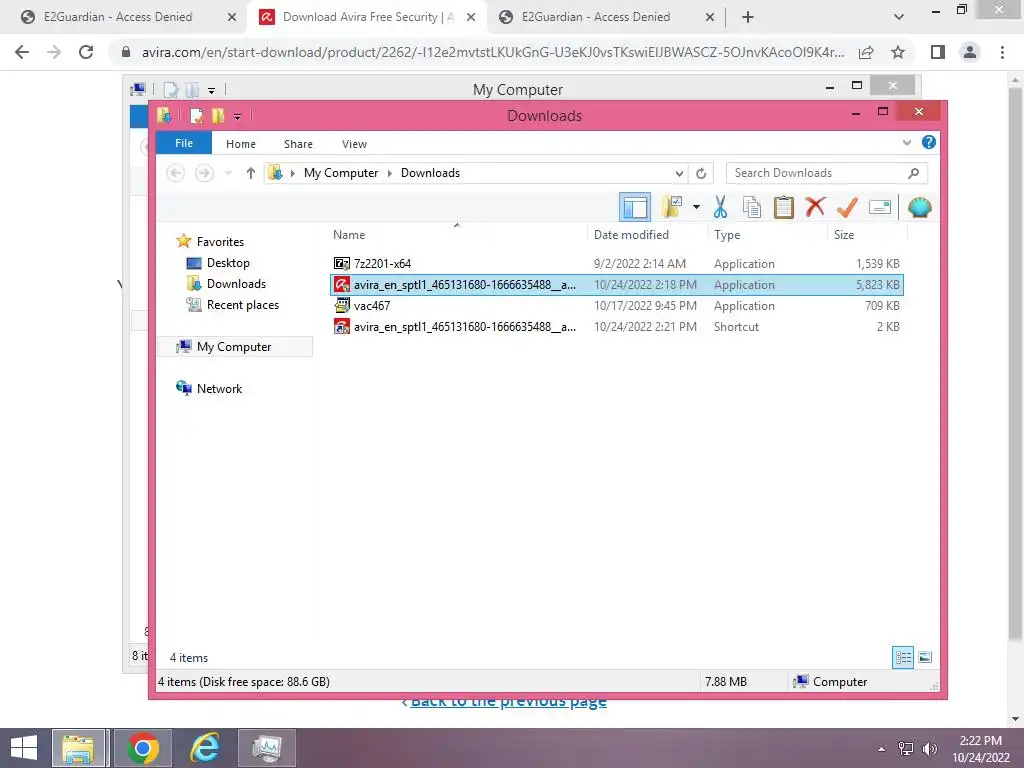Click the Forward arrow in Downloads window
The image size is (1024, 768).
coord(204,173)
